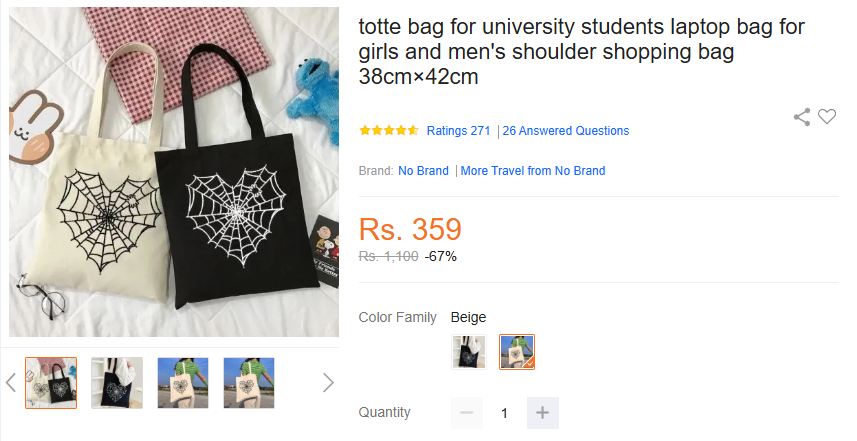This screenshot has width=857, height=441.
Task: Add product to wishlist with heart icon
Action: (x=827, y=117)
